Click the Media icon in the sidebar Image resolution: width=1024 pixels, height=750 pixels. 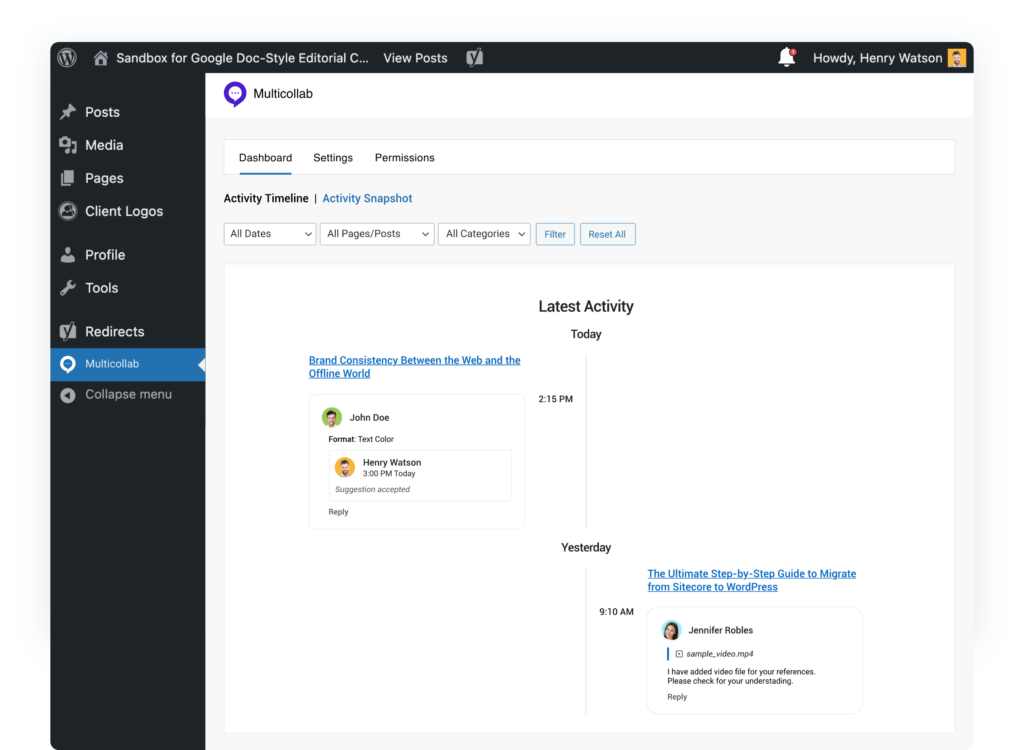click(x=68, y=145)
